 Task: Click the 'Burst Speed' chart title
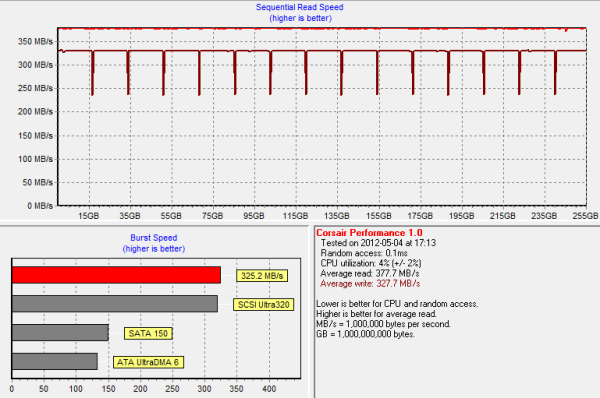pyautogui.click(x=153, y=238)
